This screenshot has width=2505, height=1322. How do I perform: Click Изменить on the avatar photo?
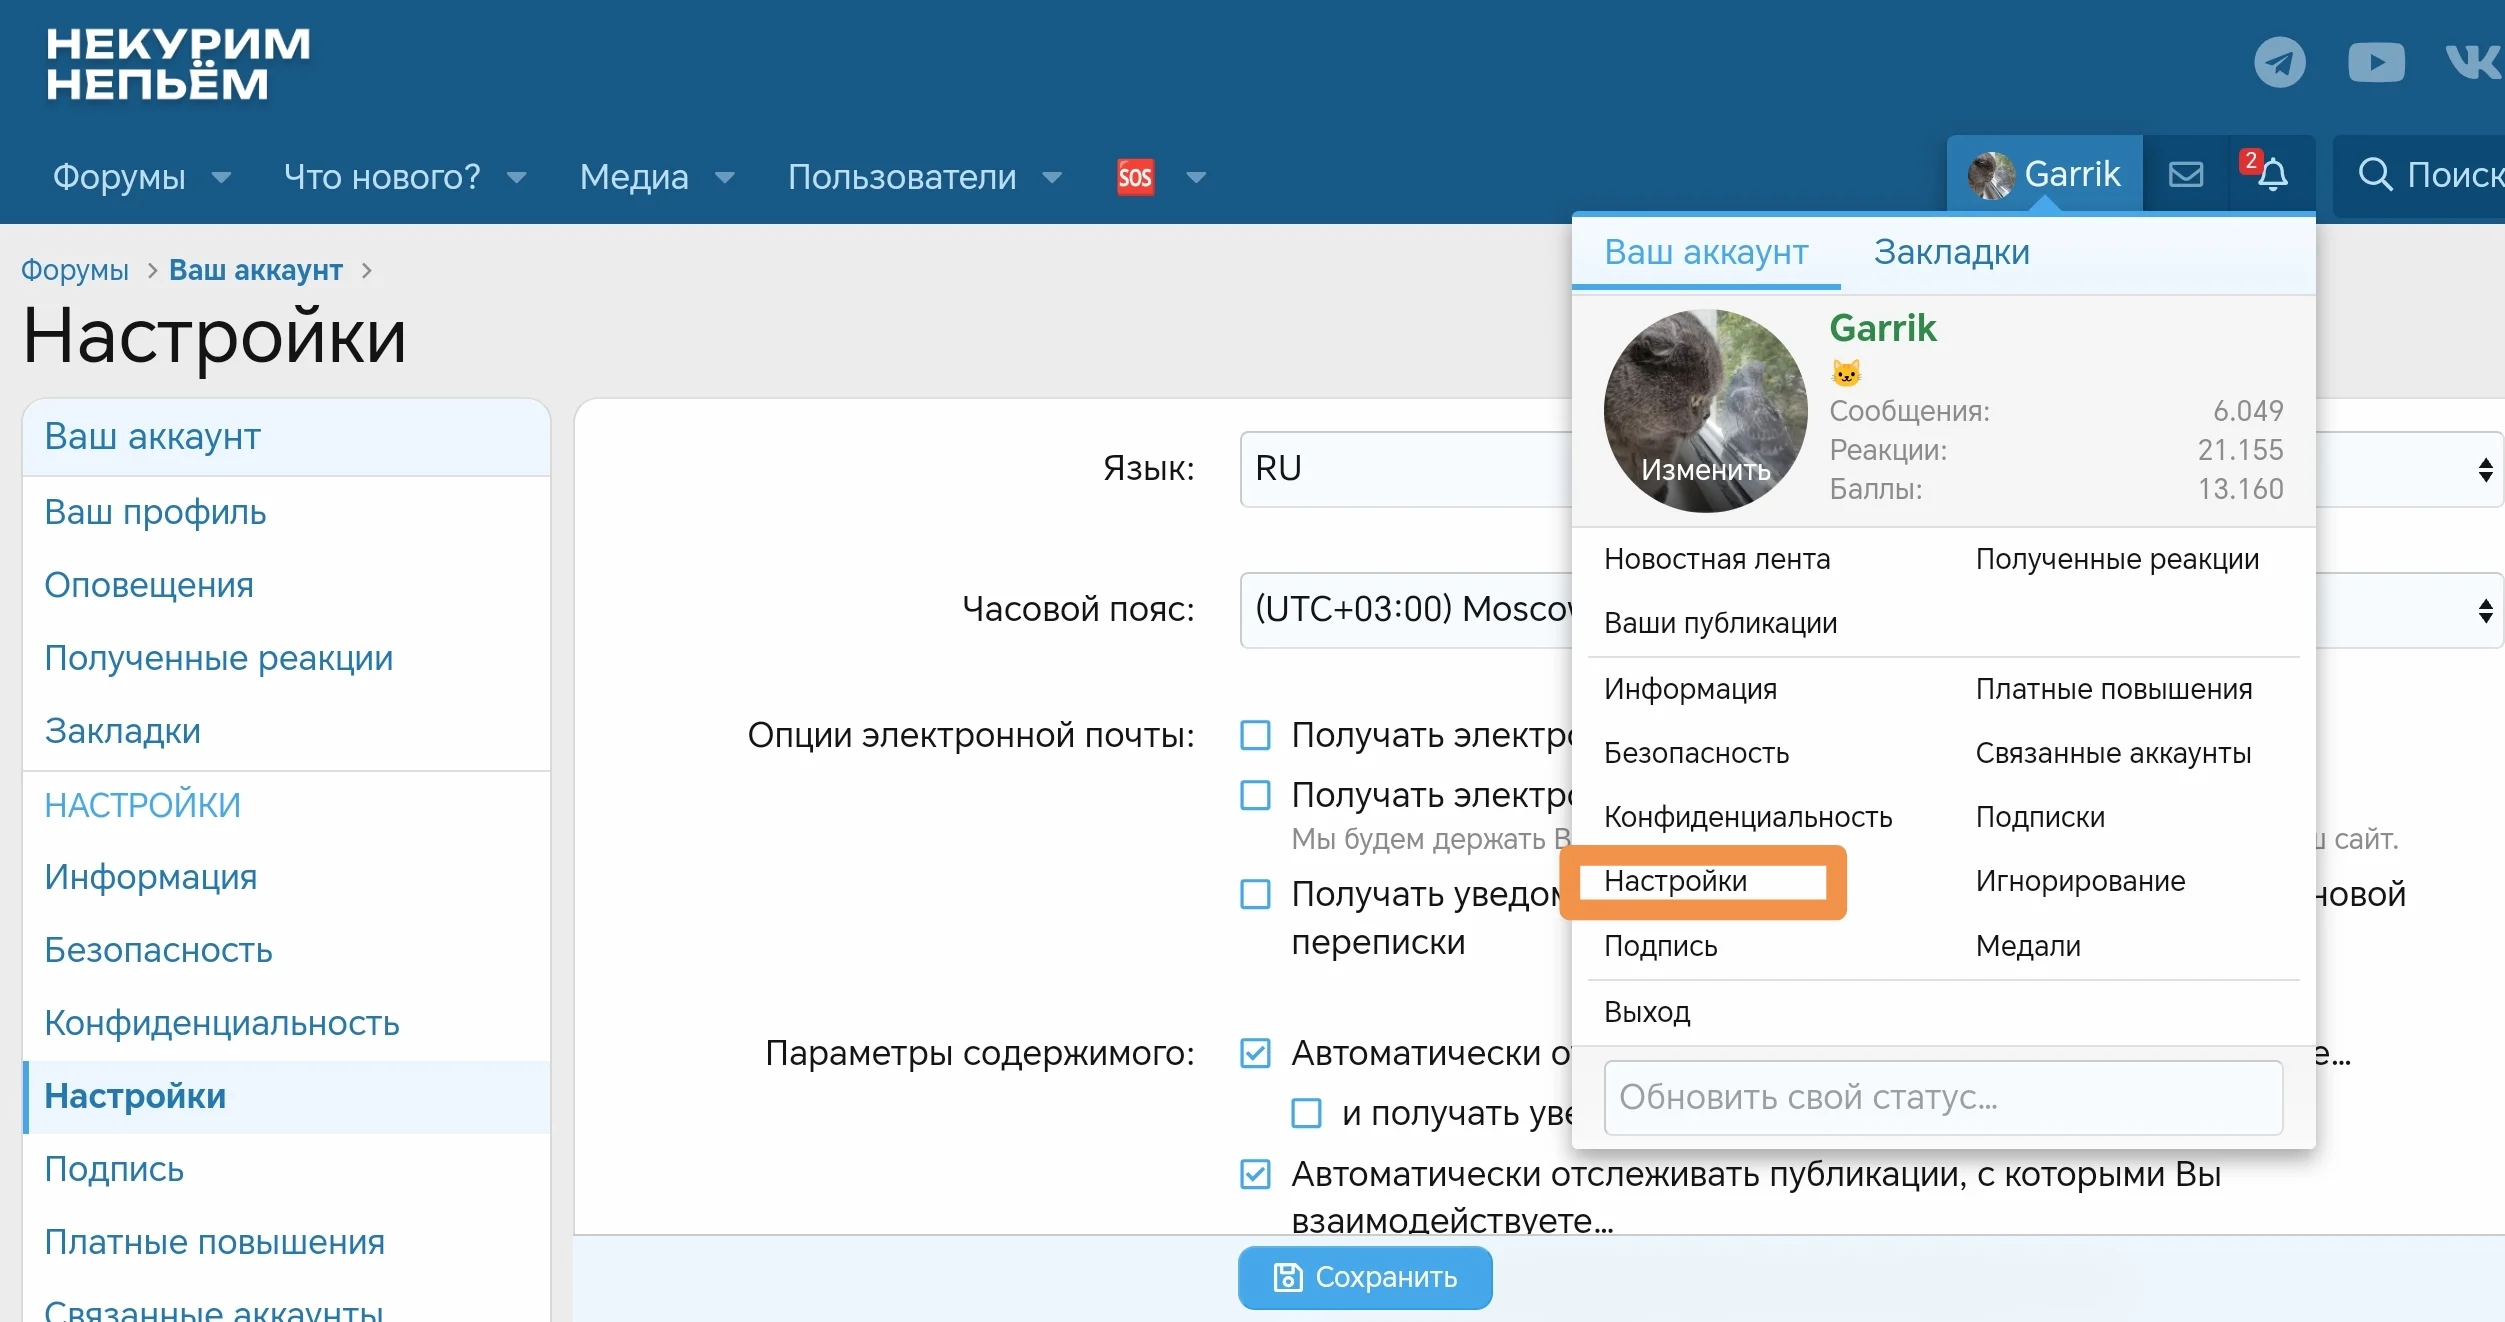[1705, 472]
